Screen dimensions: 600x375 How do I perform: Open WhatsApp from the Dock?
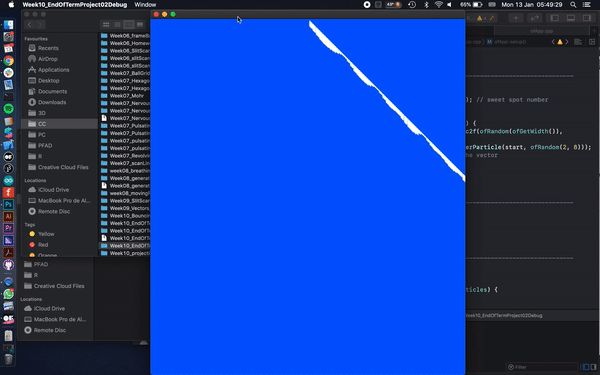pos(8,294)
